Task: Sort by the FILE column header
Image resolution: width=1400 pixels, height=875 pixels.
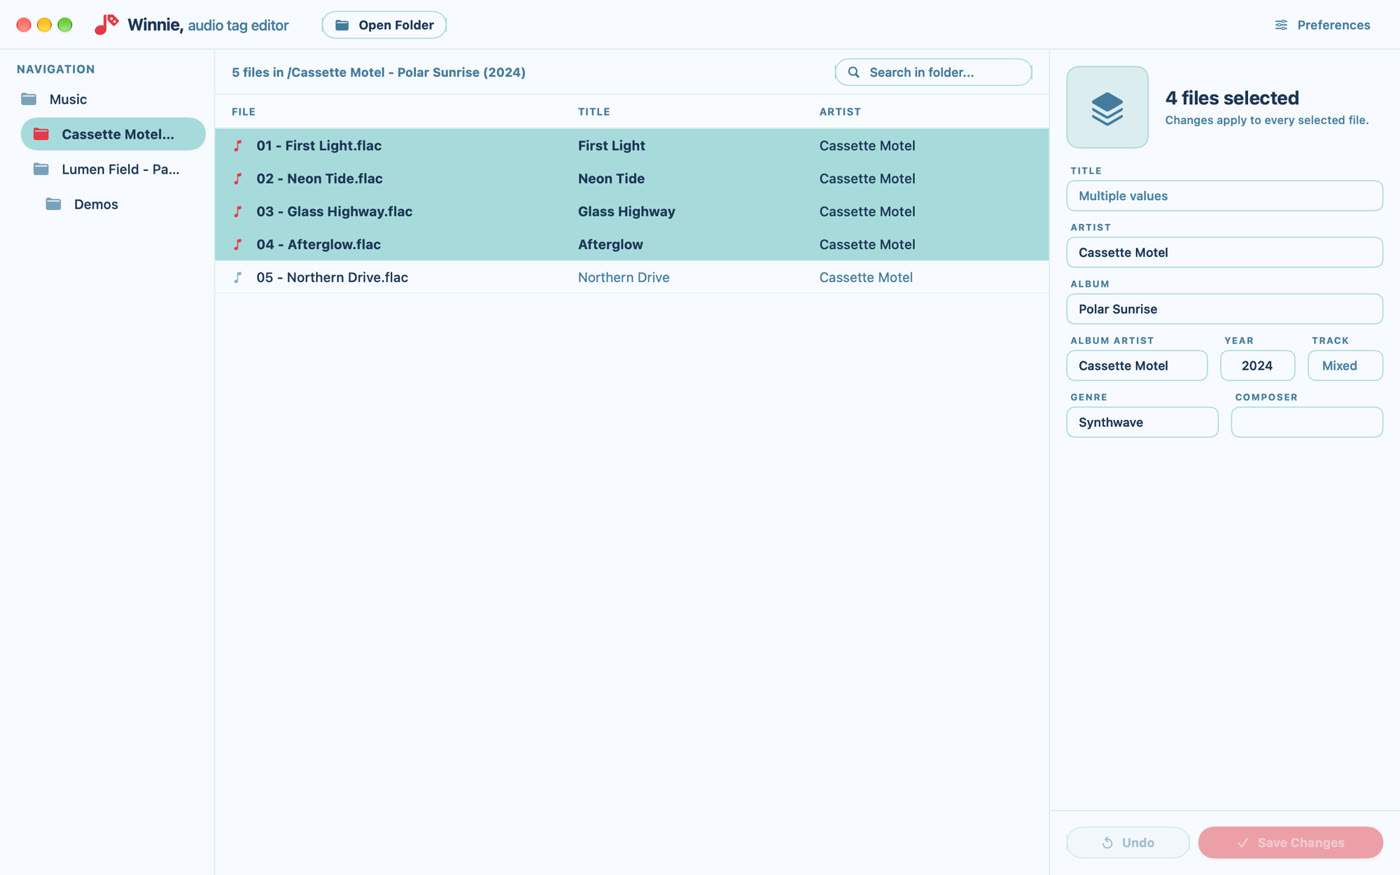Action: 244,112
